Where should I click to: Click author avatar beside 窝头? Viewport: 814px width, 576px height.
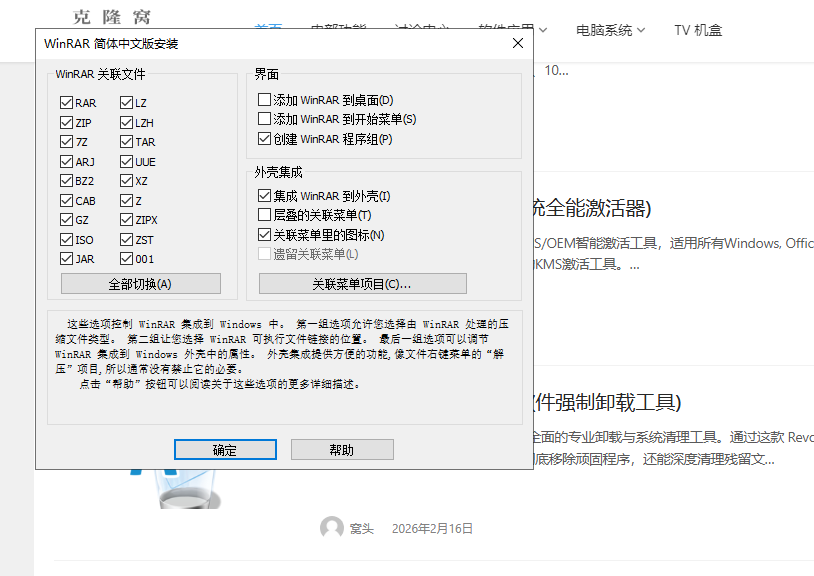(332, 528)
